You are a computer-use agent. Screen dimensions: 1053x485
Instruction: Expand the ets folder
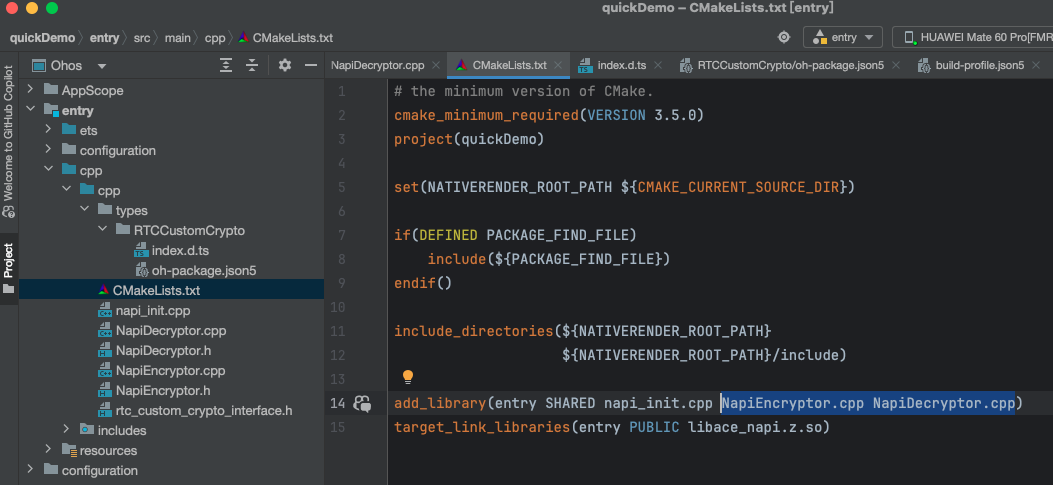(48, 129)
